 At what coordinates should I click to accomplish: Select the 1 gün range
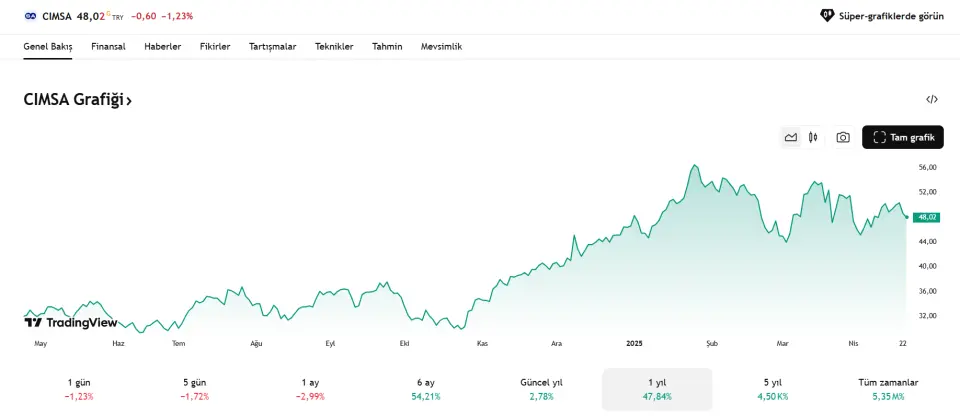click(x=79, y=389)
